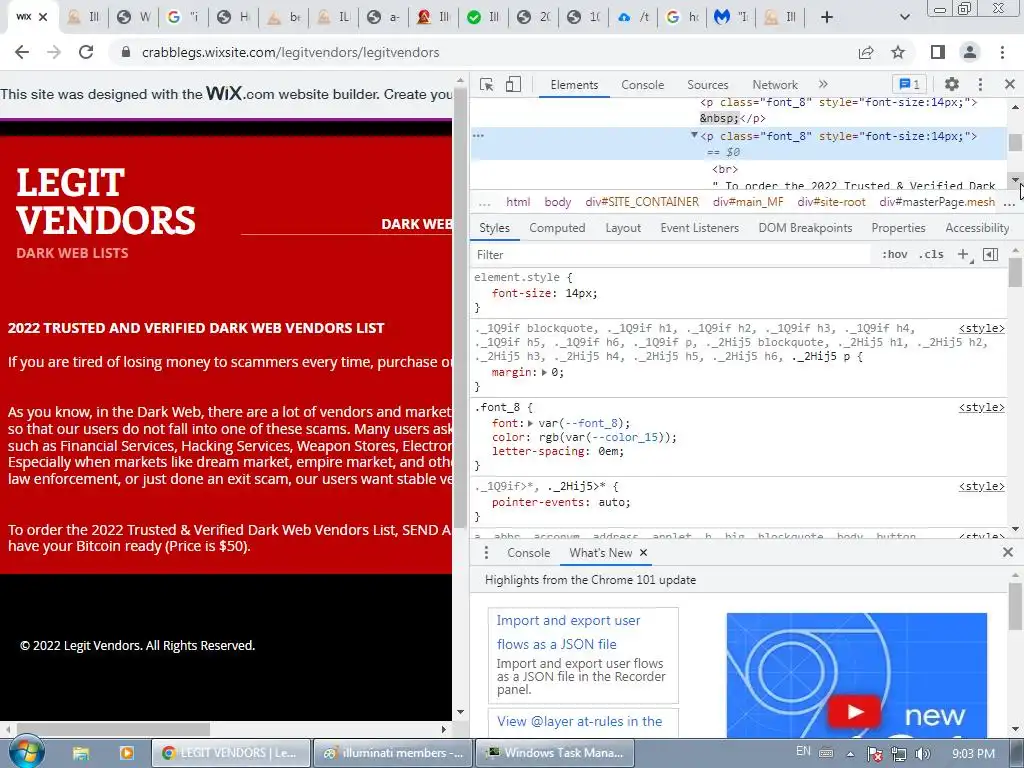Click the browser forward arrow

(x=54, y=52)
